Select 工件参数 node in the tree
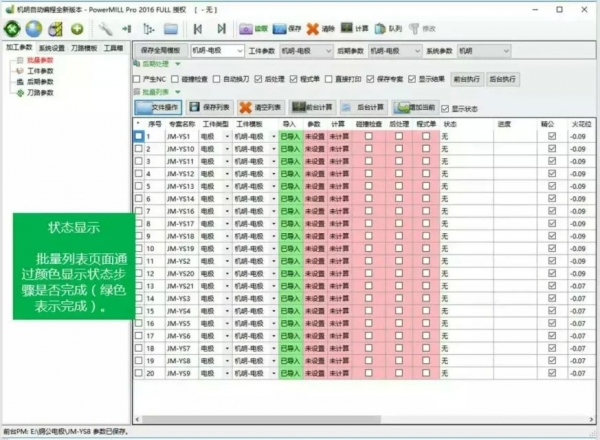600x440 pixels. (40, 71)
